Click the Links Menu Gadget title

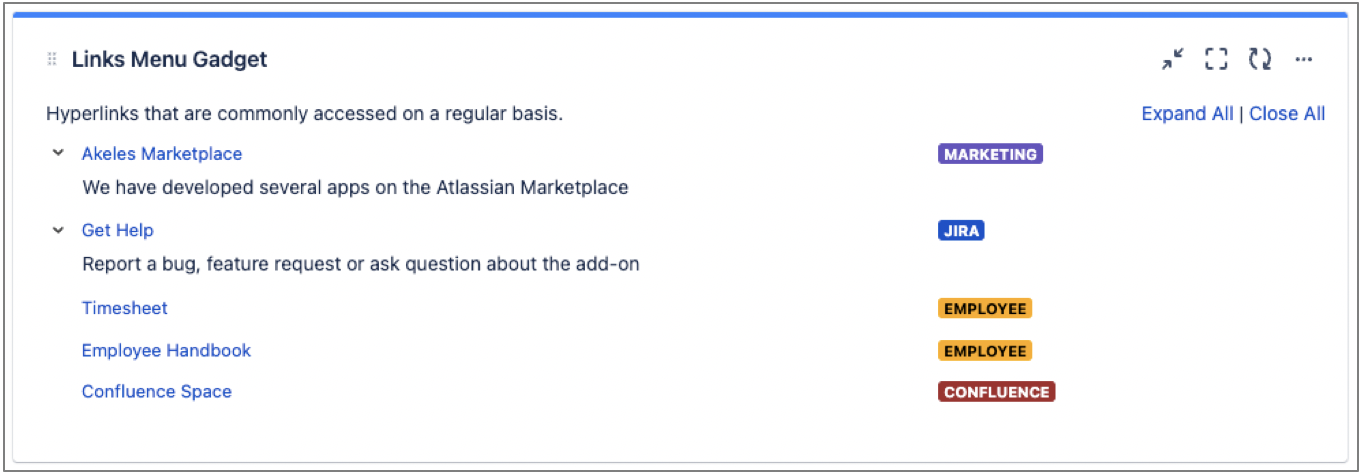[169, 60]
